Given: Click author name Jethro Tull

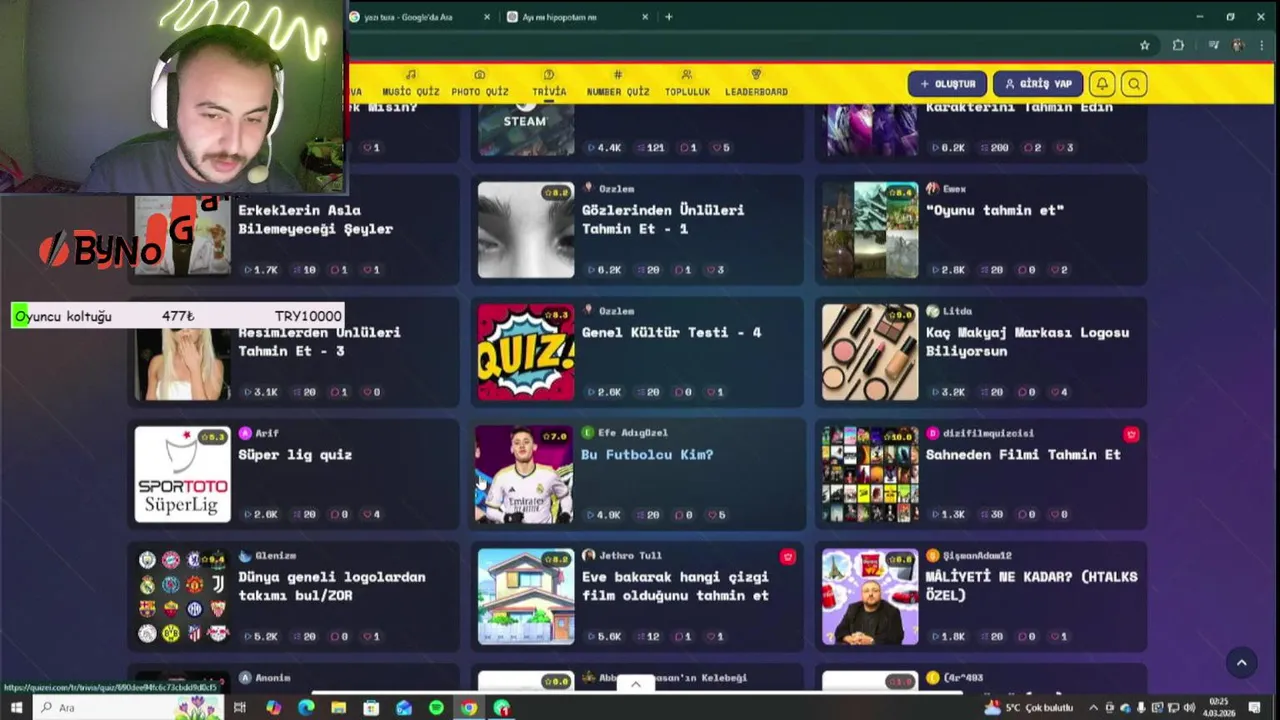Looking at the screenshot, I should click(629, 555).
